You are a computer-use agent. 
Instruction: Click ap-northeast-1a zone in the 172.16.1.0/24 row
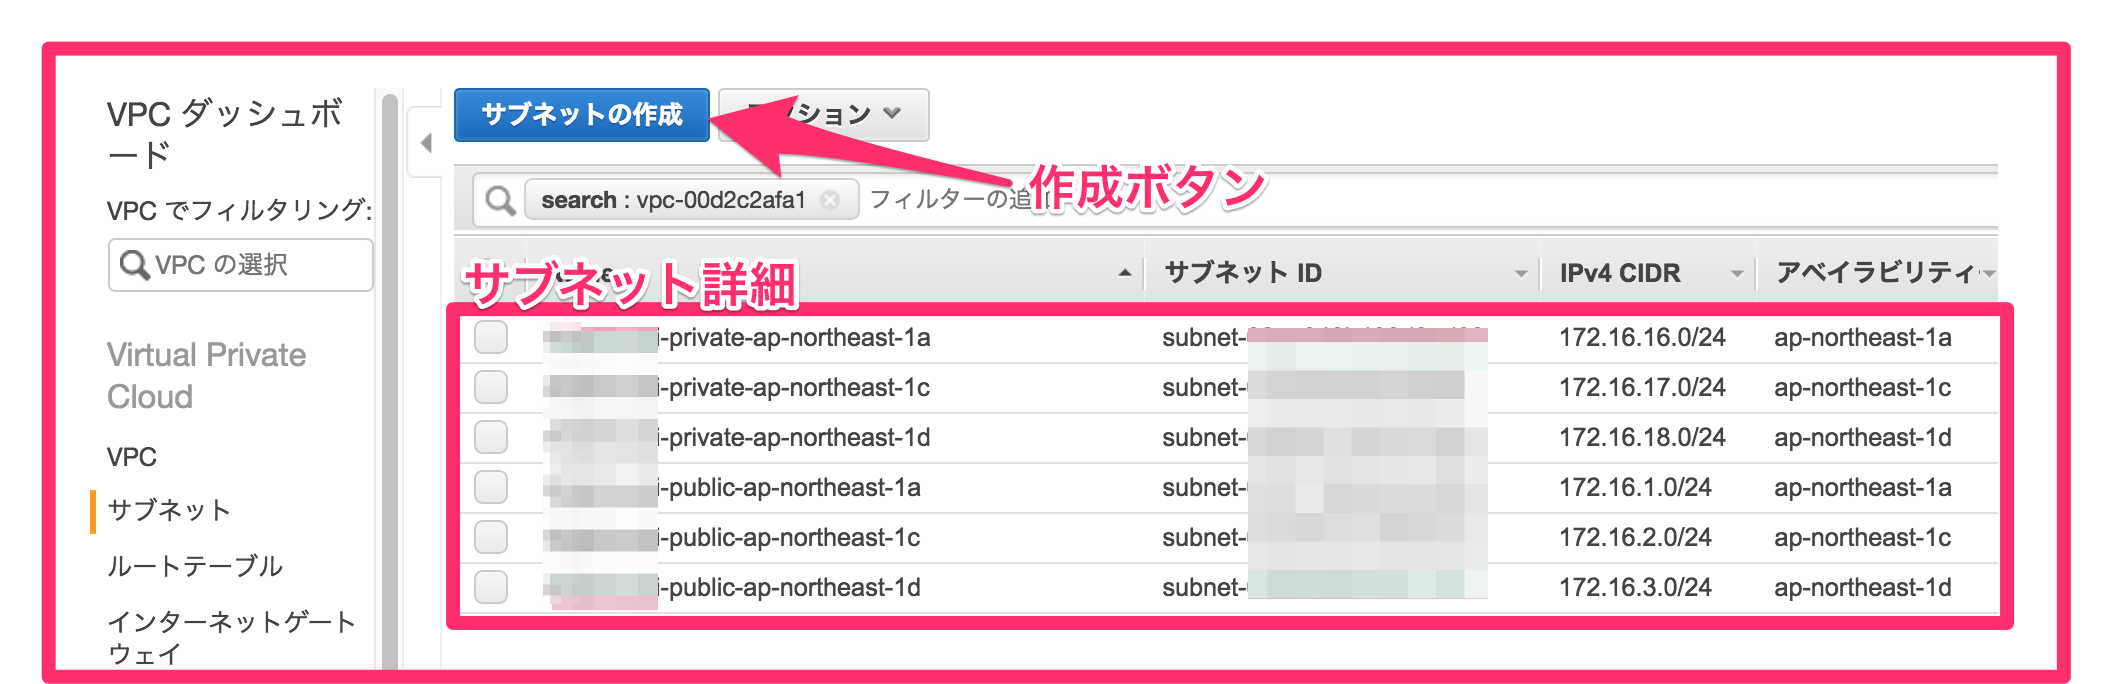1863,488
